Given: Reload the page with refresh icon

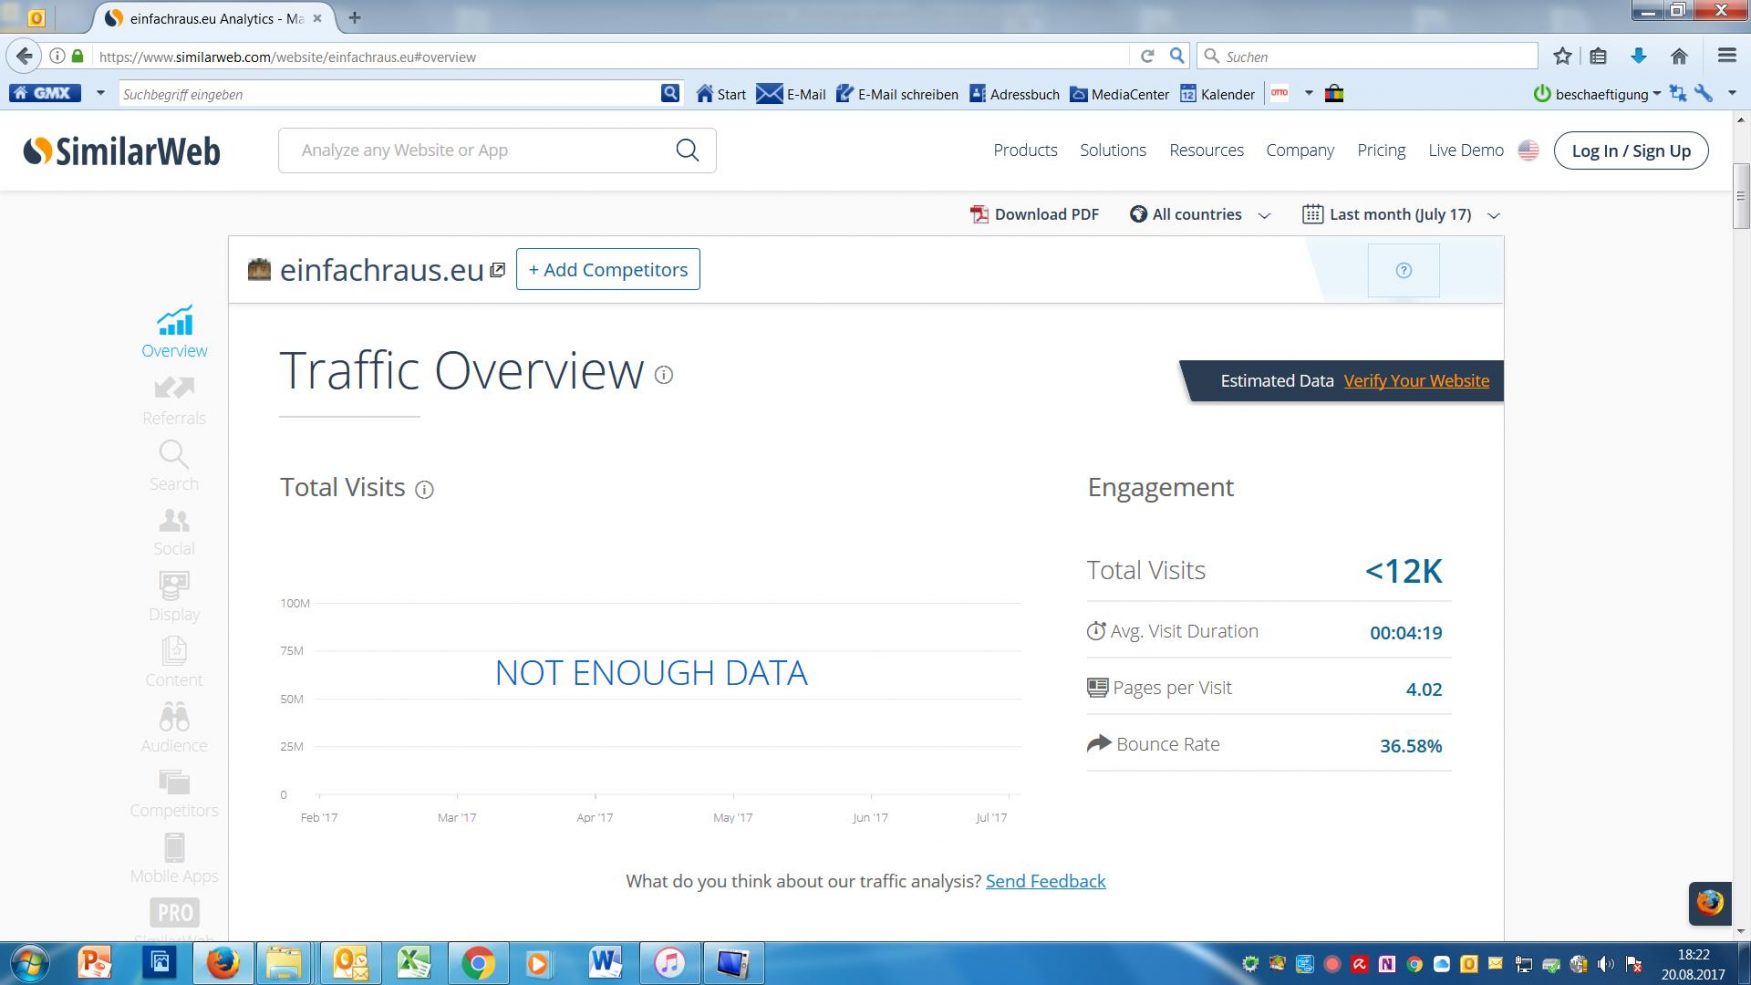Looking at the screenshot, I should click(x=1147, y=56).
